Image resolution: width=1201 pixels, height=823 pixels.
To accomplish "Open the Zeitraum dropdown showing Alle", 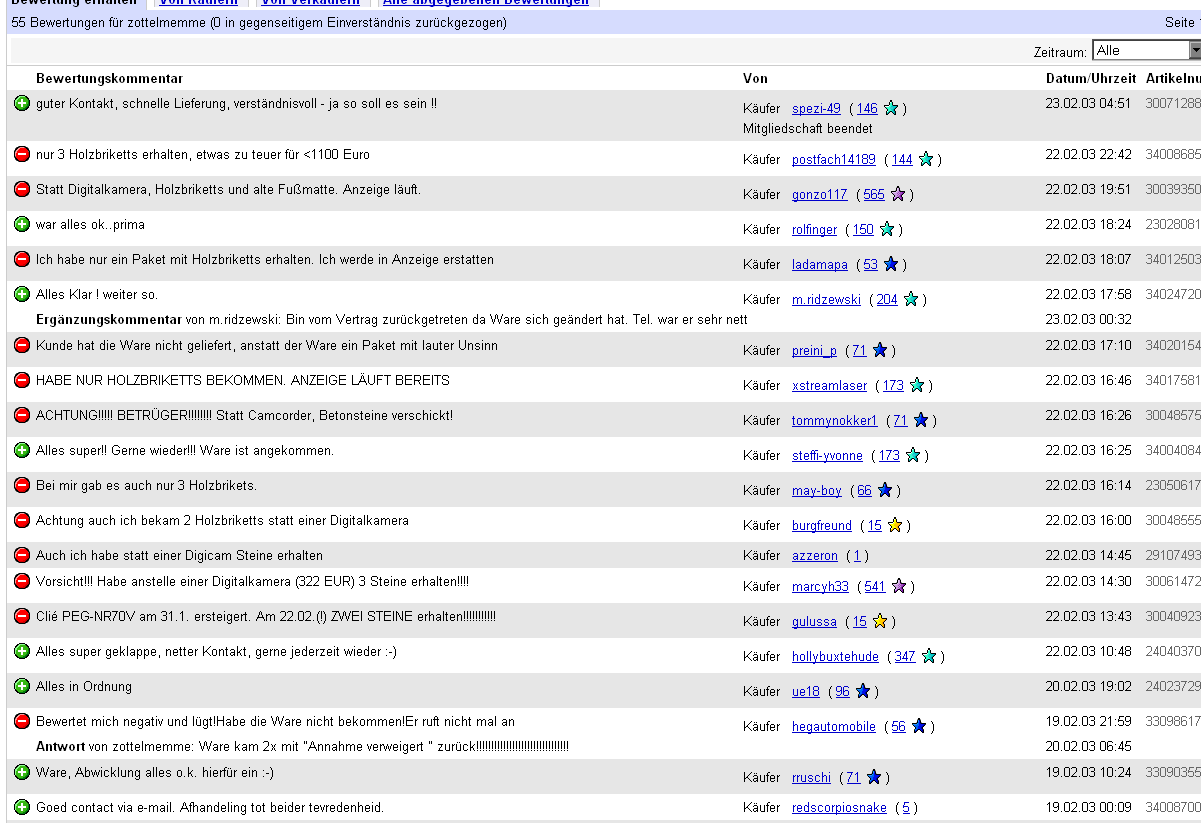I will tap(1146, 50).
